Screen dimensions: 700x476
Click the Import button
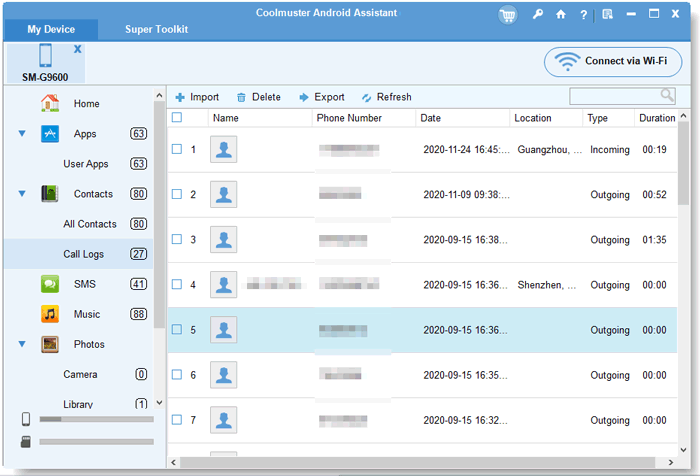tap(197, 97)
